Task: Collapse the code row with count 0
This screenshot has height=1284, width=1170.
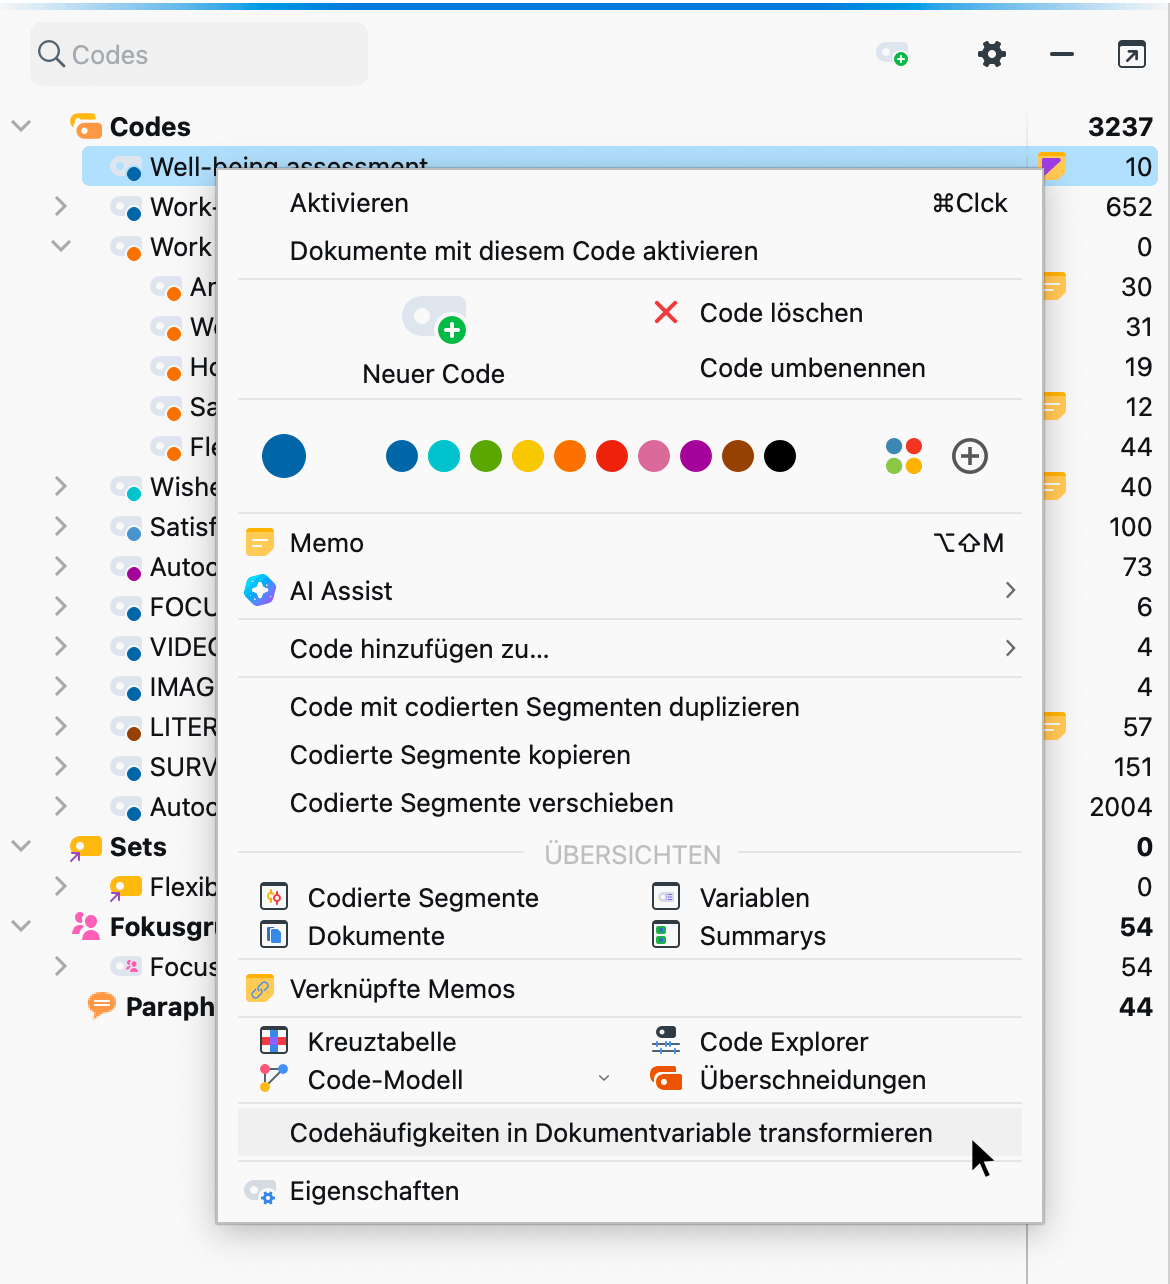Action: pos(61,246)
